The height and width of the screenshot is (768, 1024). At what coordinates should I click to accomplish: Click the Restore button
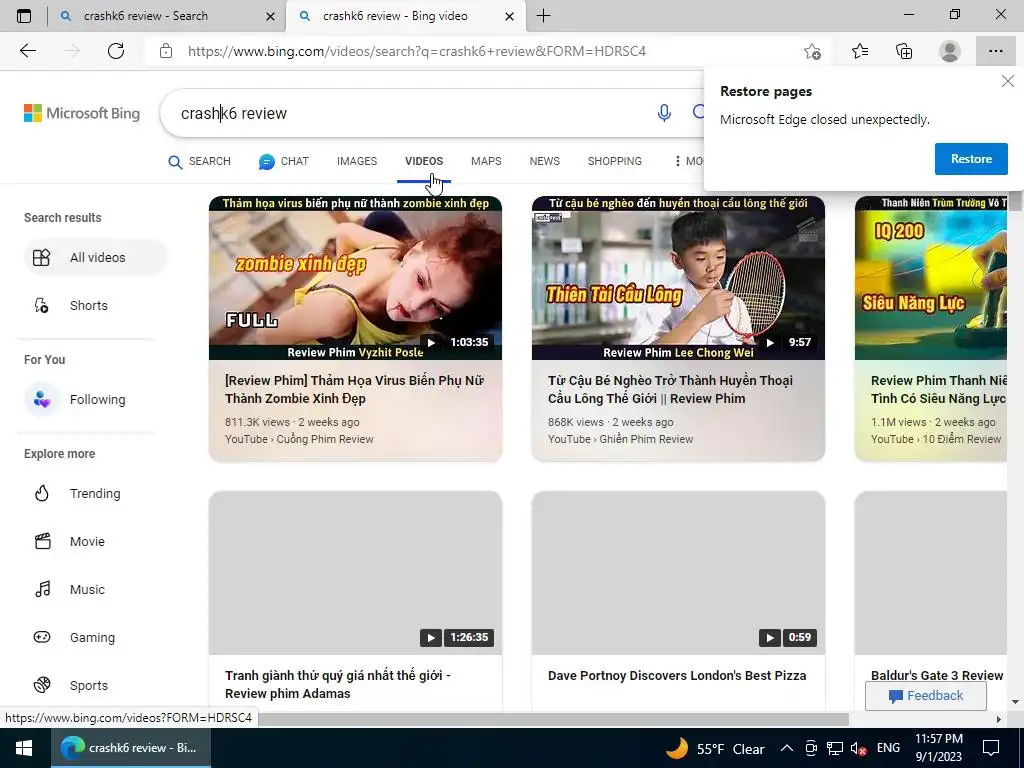970,159
